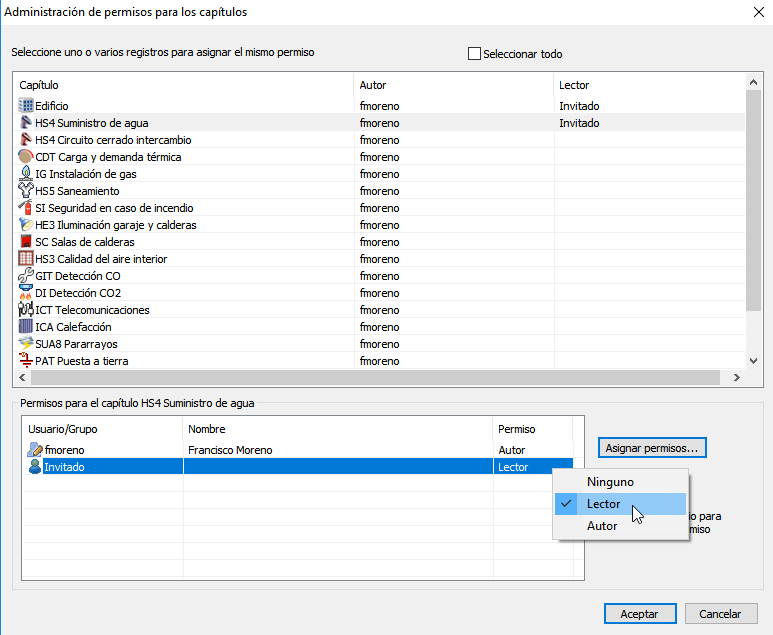
Task: Select the CDT Carga y demanda térmica row
Action: click(380, 157)
